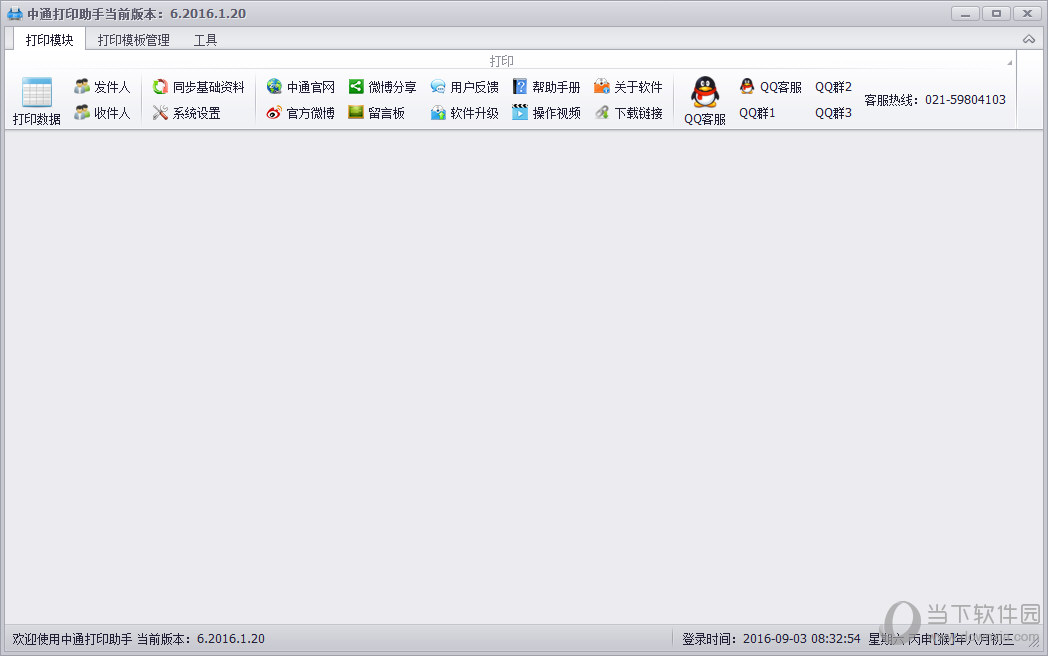Maximize the 中通打印助手 window
This screenshot has width=1048, height=656.
pos(996,13)
